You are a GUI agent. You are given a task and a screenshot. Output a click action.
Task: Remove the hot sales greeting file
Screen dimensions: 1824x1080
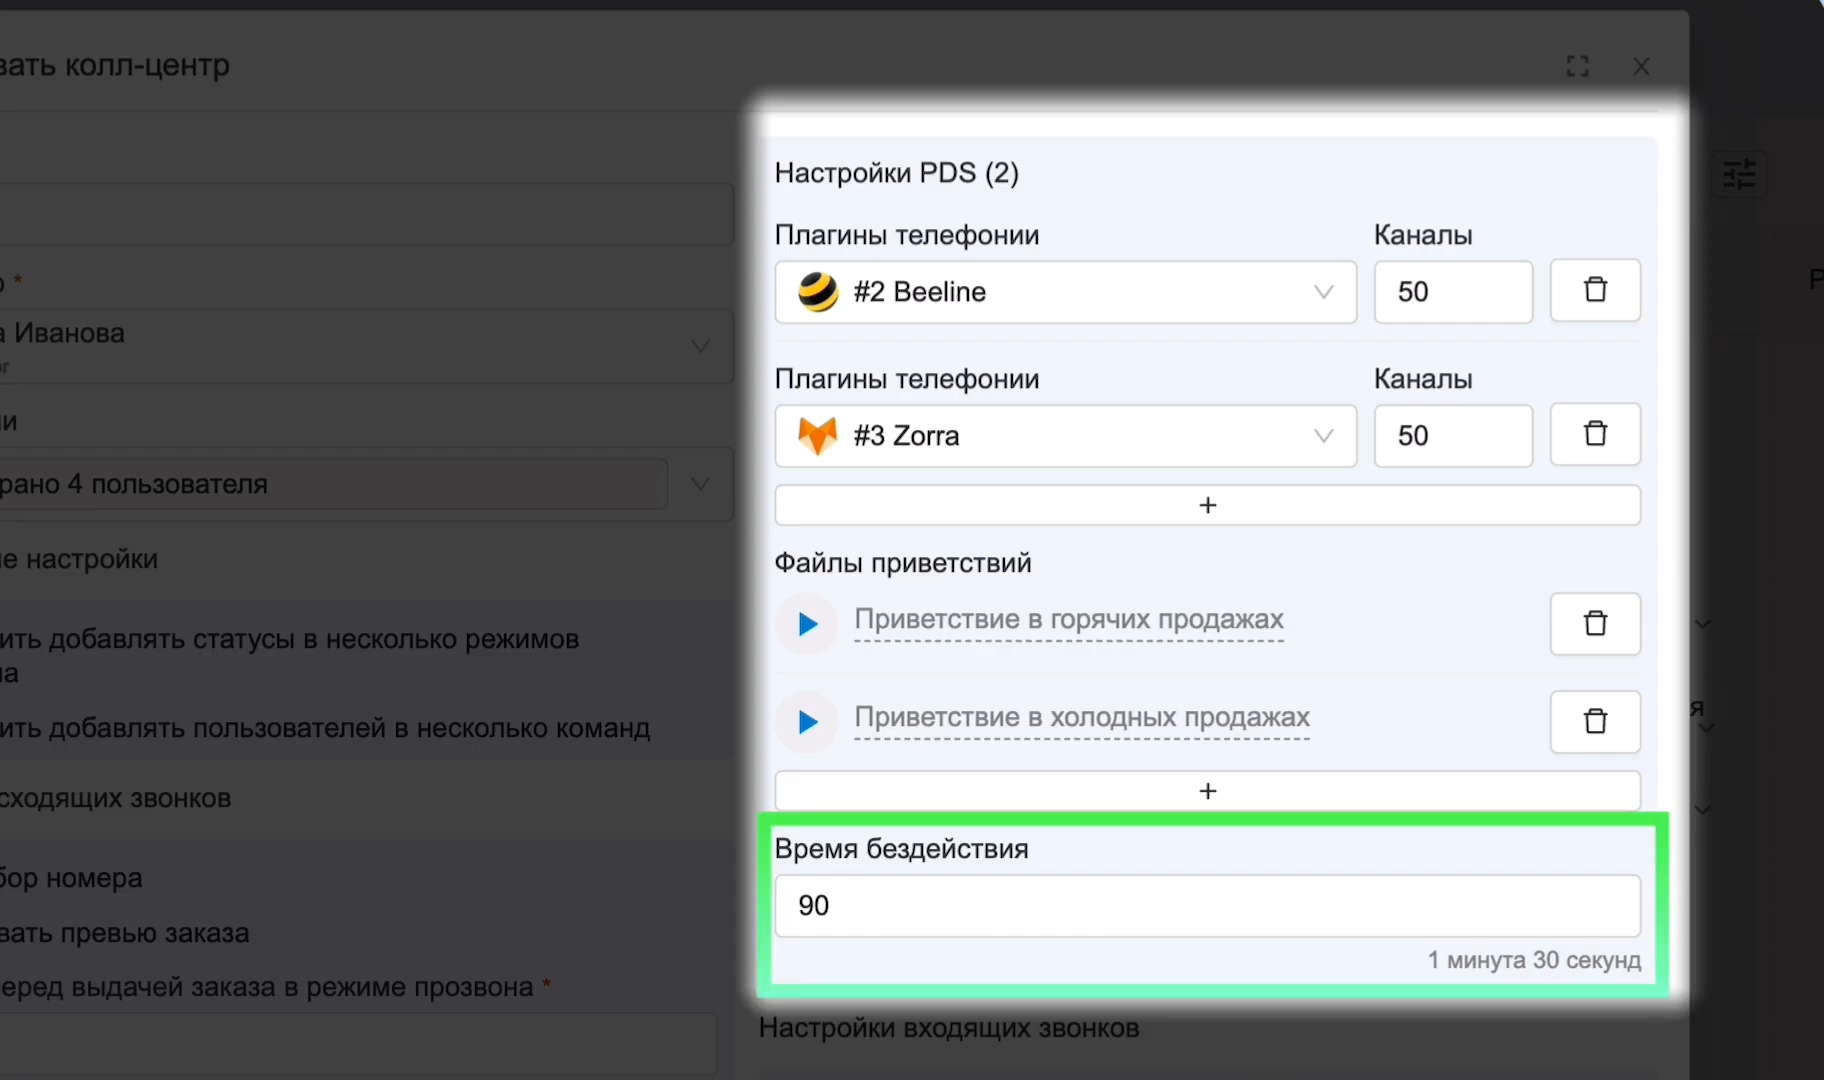pos(1595,624)
